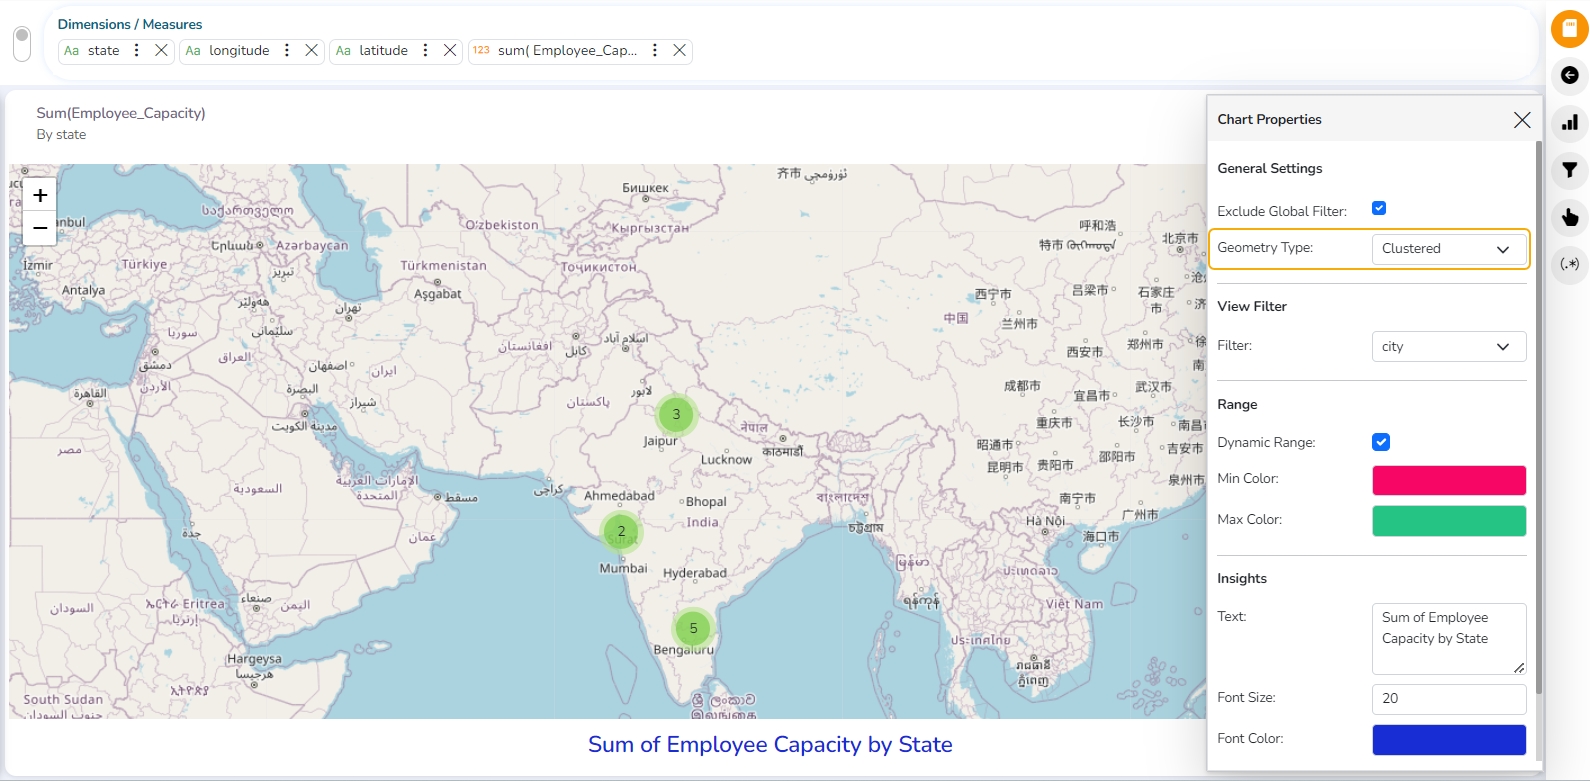Click the back arrow icon in sidebar

coord(1569,76)
